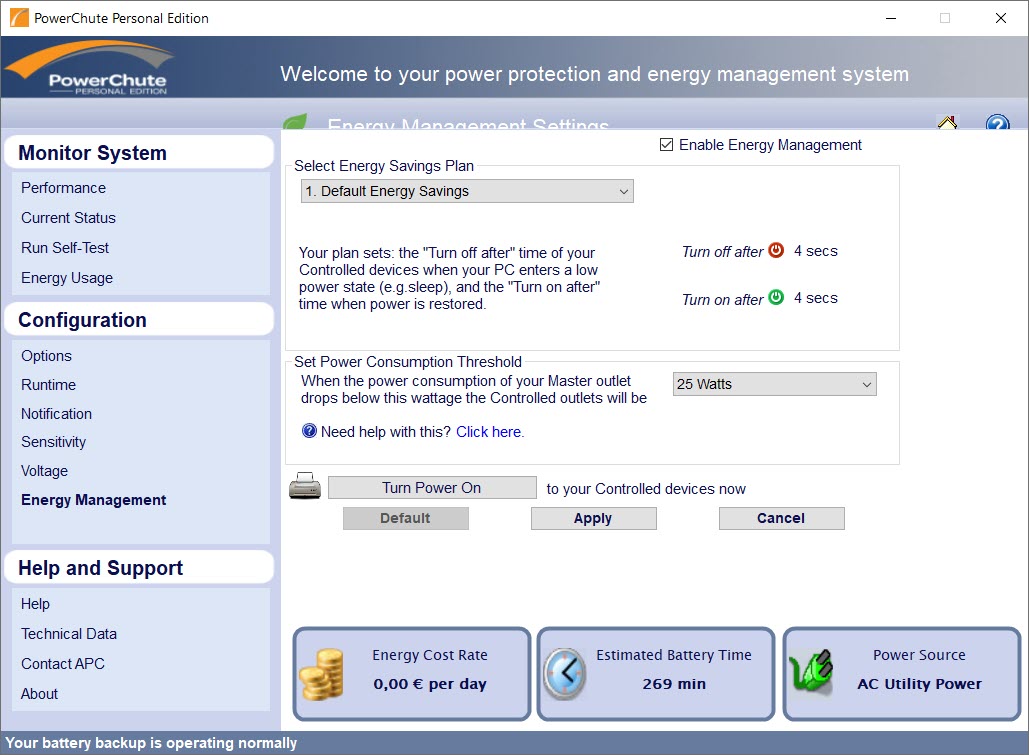The height and width of the screenshot is (755, 1029).
Task: Click the orange PowerChute title bar icon
Action: tap(19, 18)
